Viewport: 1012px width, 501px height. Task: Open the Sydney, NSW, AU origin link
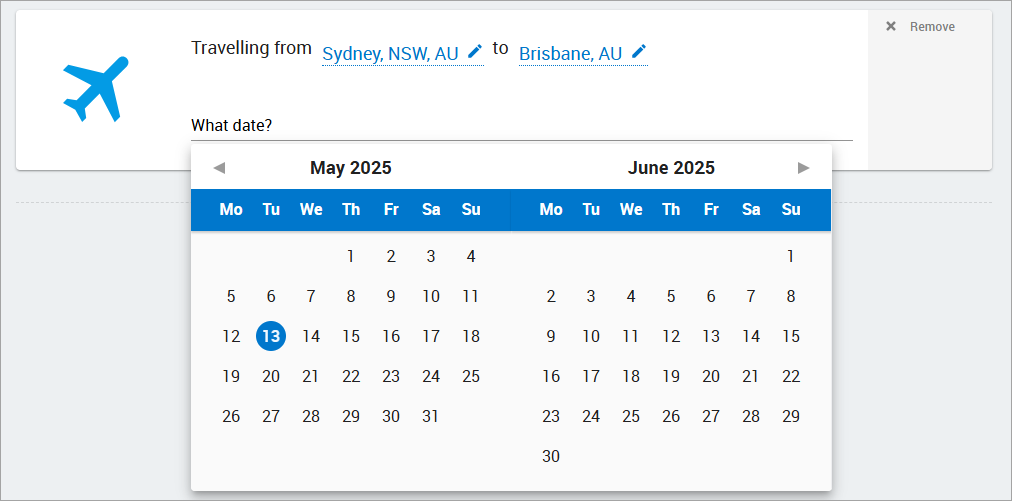pyautogui.click(x=390, y=54)
